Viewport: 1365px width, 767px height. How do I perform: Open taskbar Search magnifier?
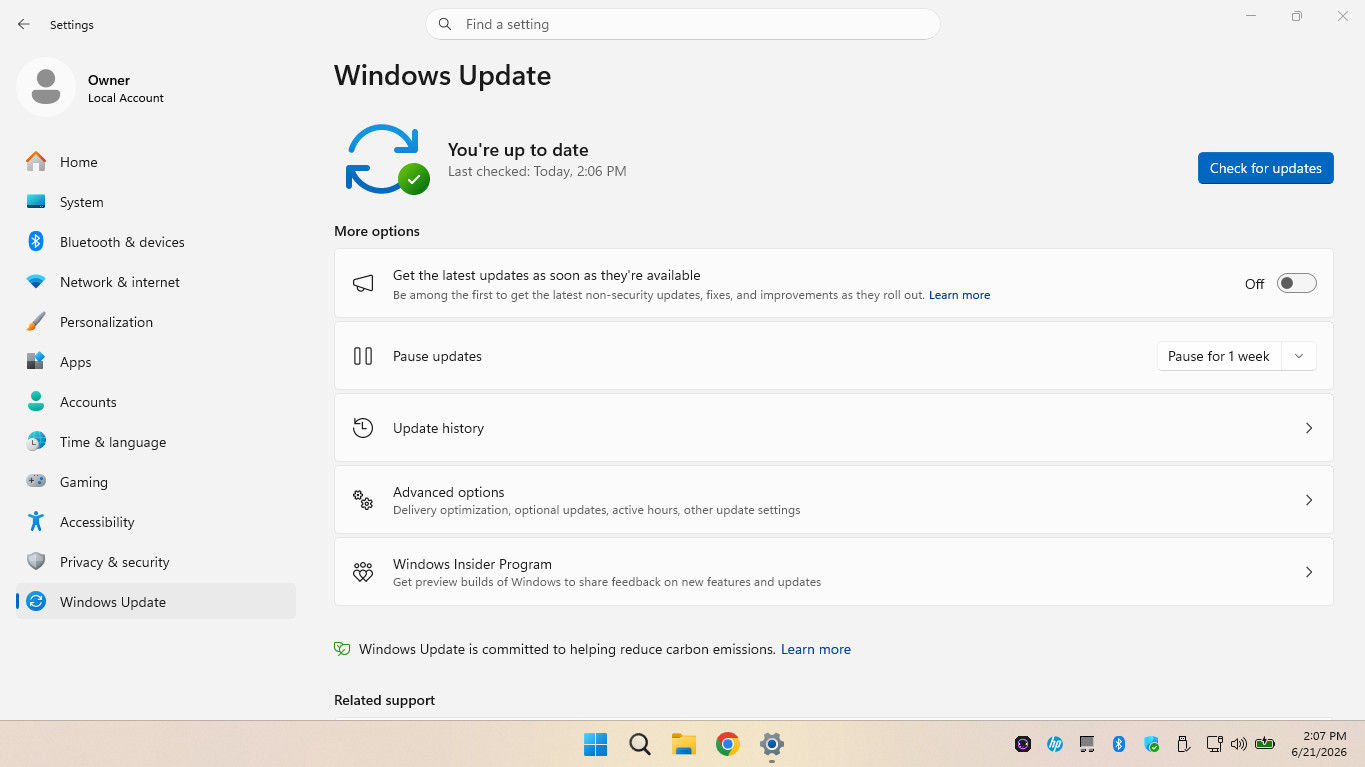pos(640,744)
